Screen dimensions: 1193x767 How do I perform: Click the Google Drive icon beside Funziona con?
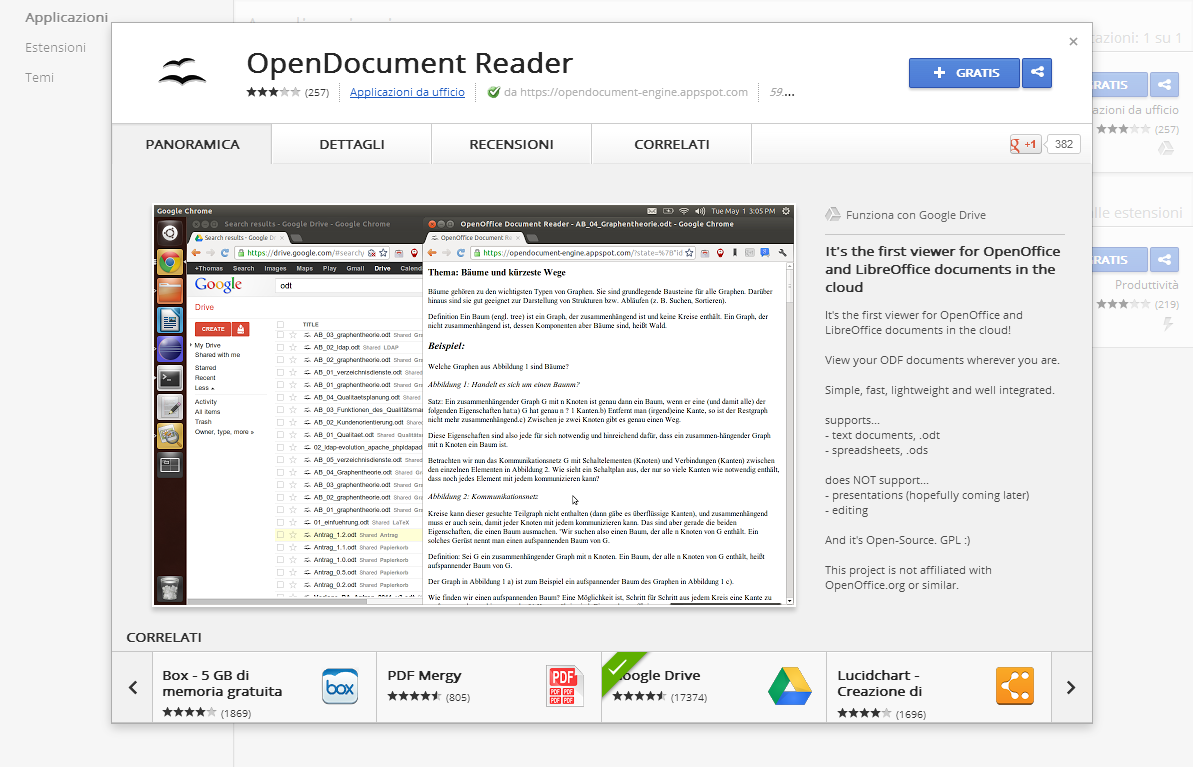pyautogui.click(x=833, y=215)
